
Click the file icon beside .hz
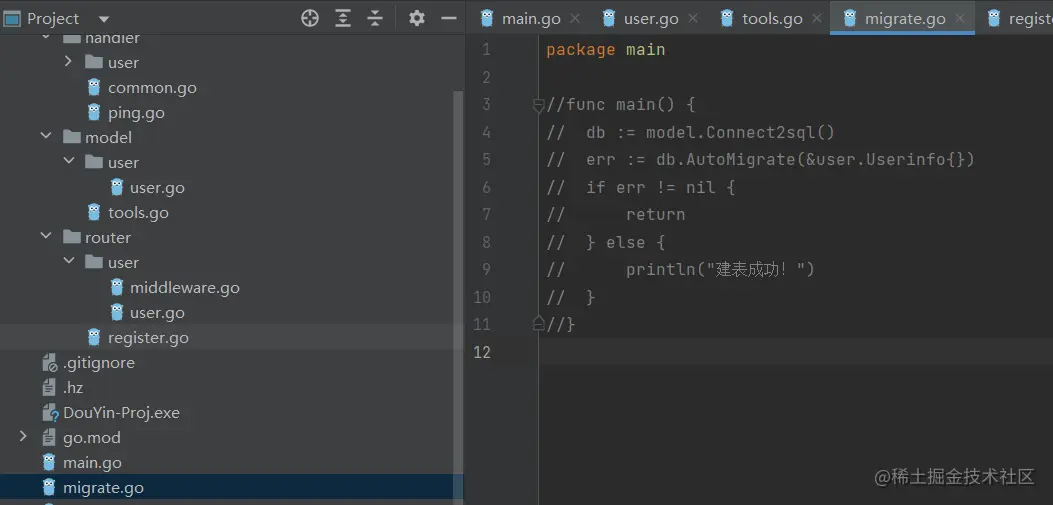coord(49,387)
